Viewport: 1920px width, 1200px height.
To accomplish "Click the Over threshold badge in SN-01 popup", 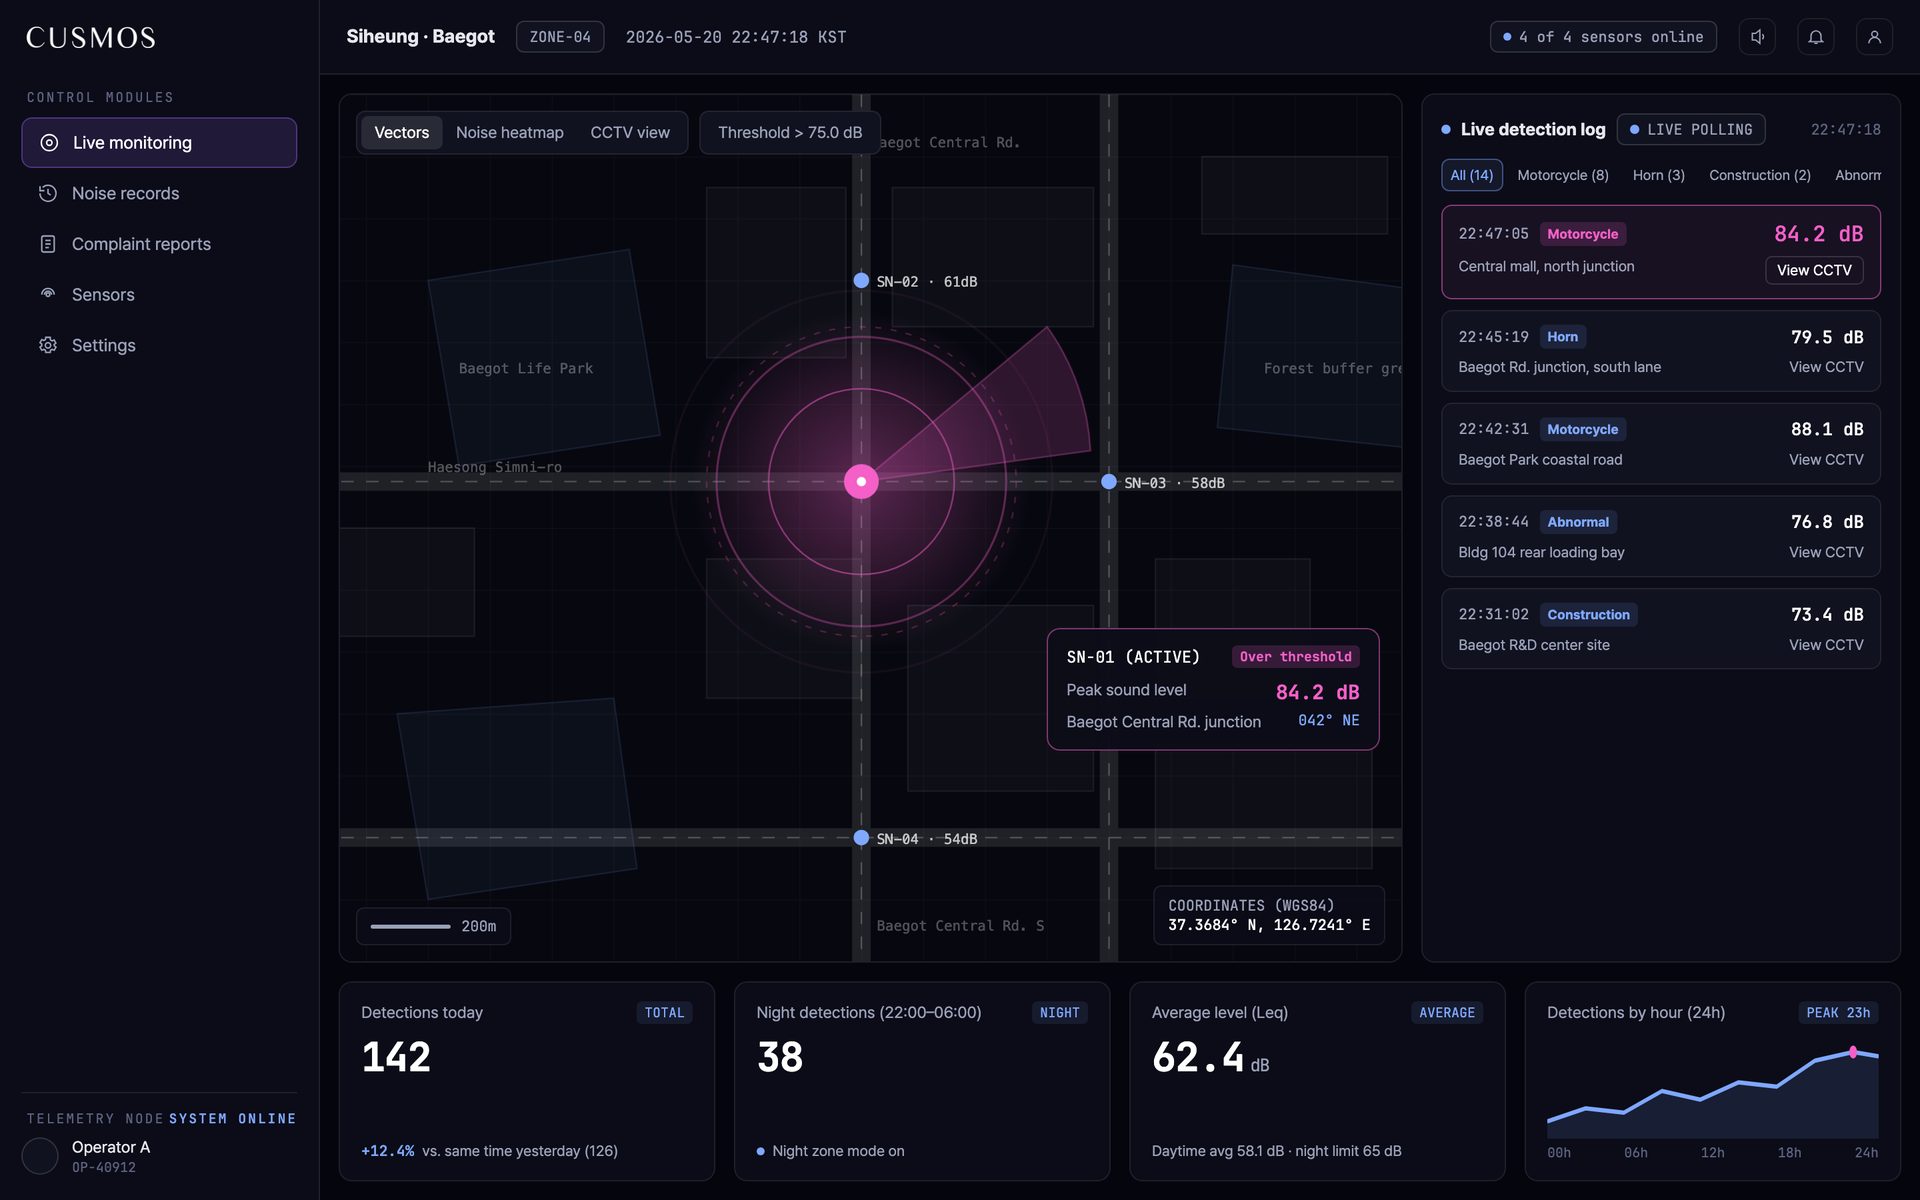I will click(1295, 657).
